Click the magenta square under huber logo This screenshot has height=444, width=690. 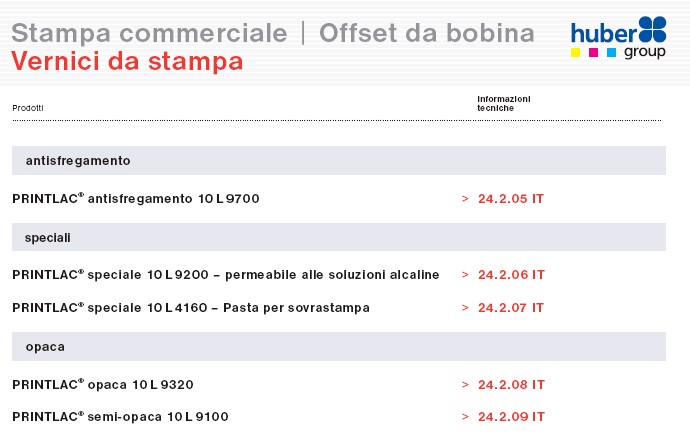tap(593, 53)
